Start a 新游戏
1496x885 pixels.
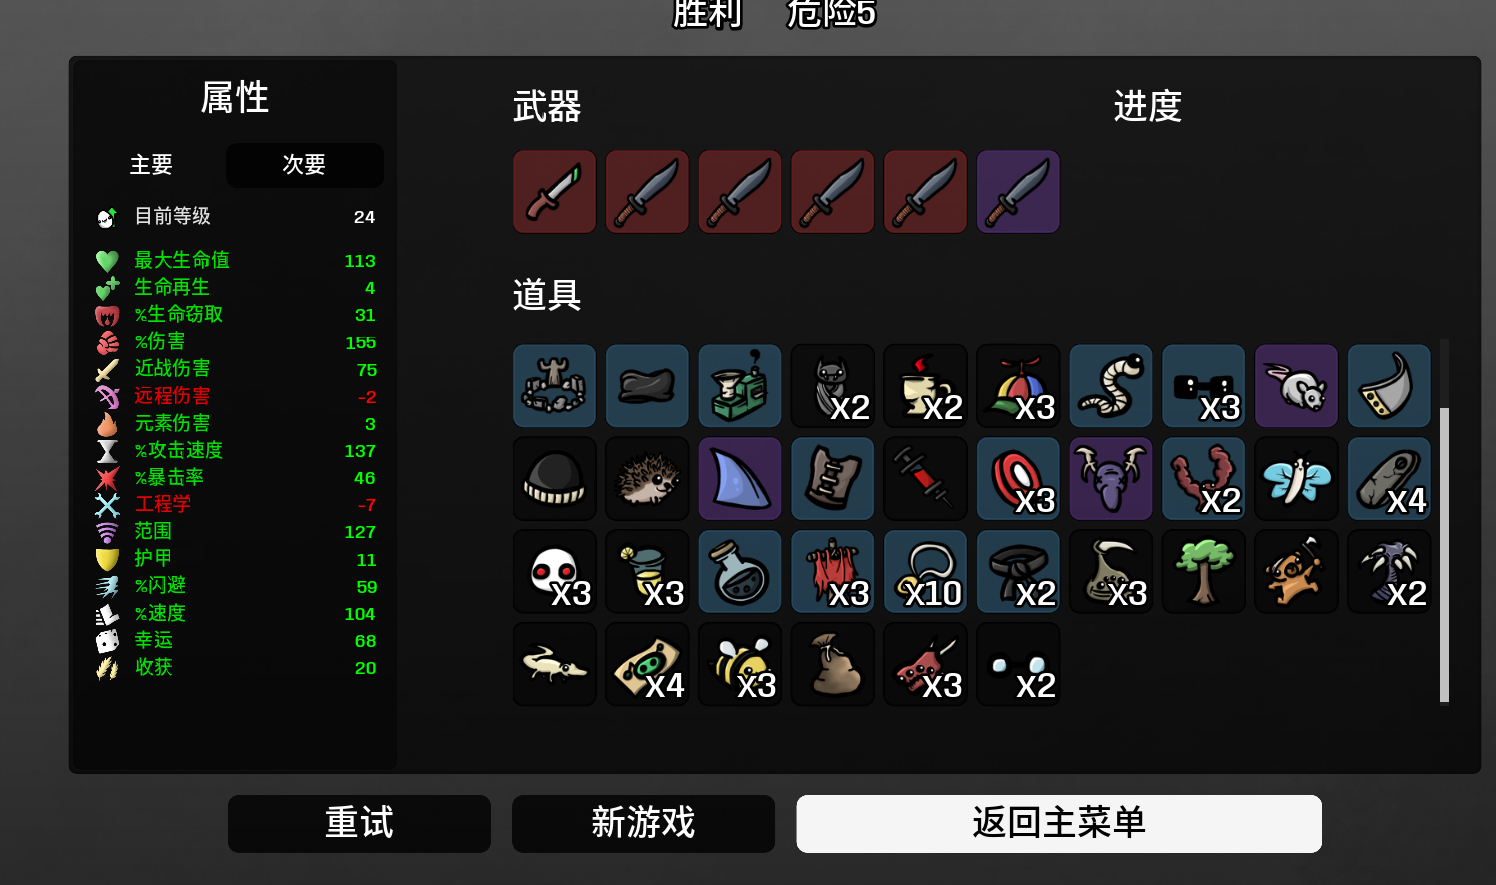pyautogui.click(x=643, y=823)
